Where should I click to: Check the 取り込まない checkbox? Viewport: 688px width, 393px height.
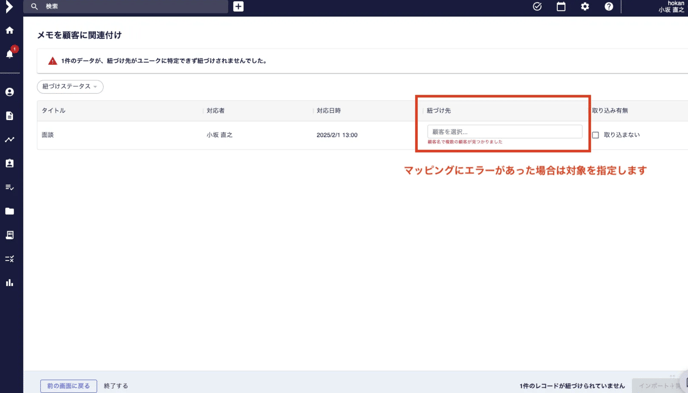595,135
